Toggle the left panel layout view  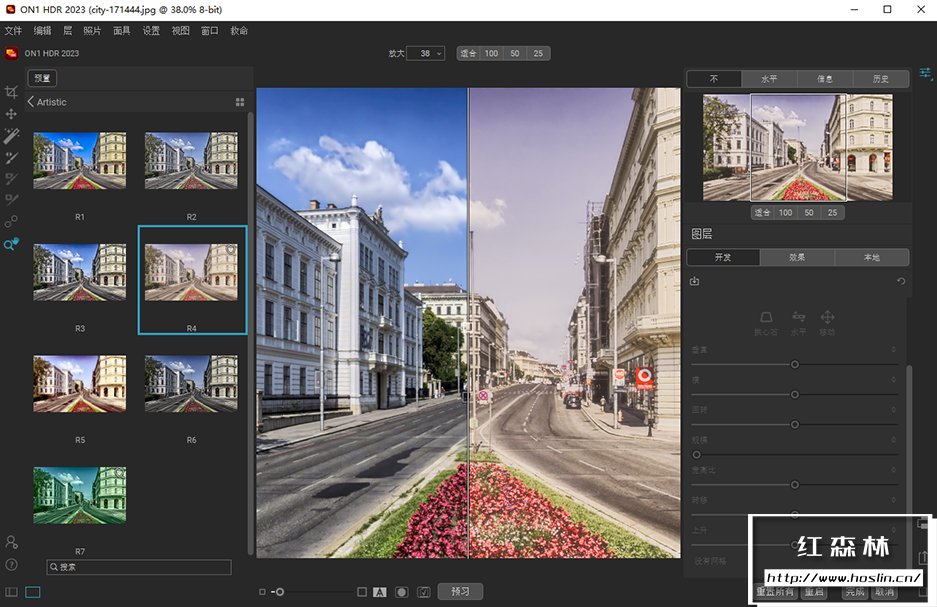pos(11,592)
